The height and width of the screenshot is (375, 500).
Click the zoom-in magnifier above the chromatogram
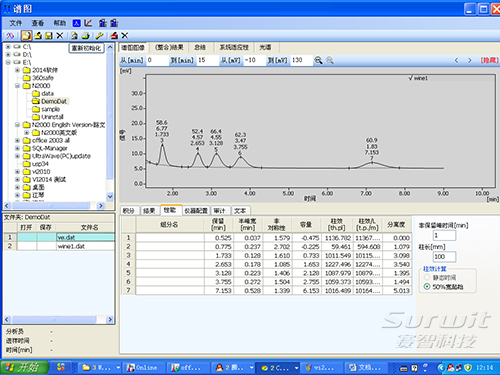pyautogui.click(x=318, y=60)
